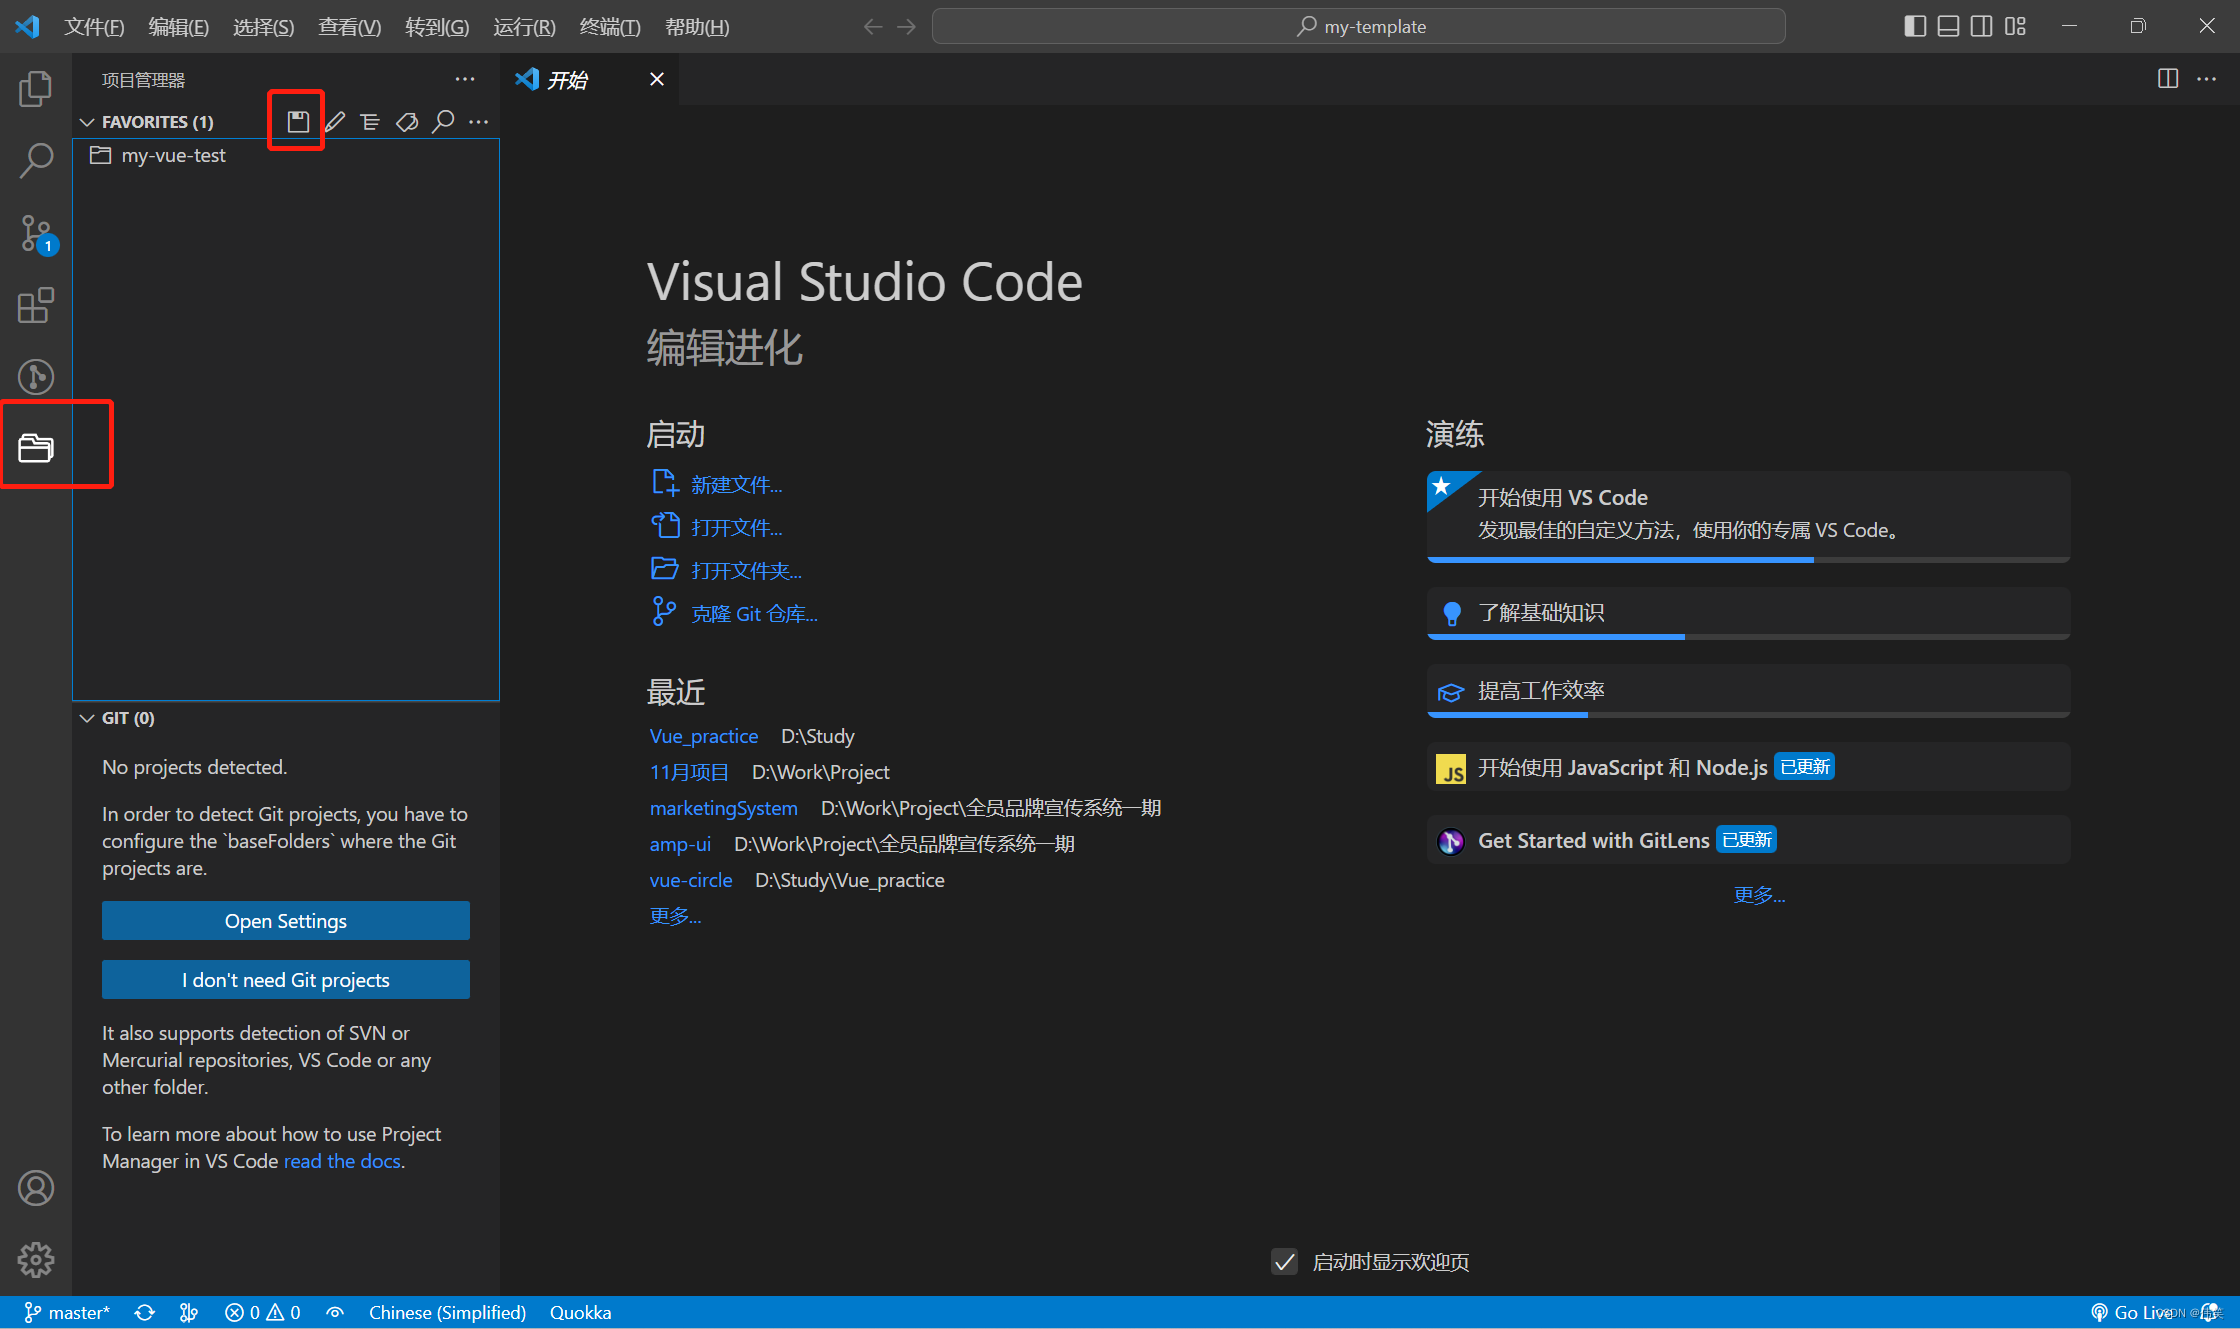
Task: Toggle the primary sidebar layout button
Action: (x=1914, y=26)
